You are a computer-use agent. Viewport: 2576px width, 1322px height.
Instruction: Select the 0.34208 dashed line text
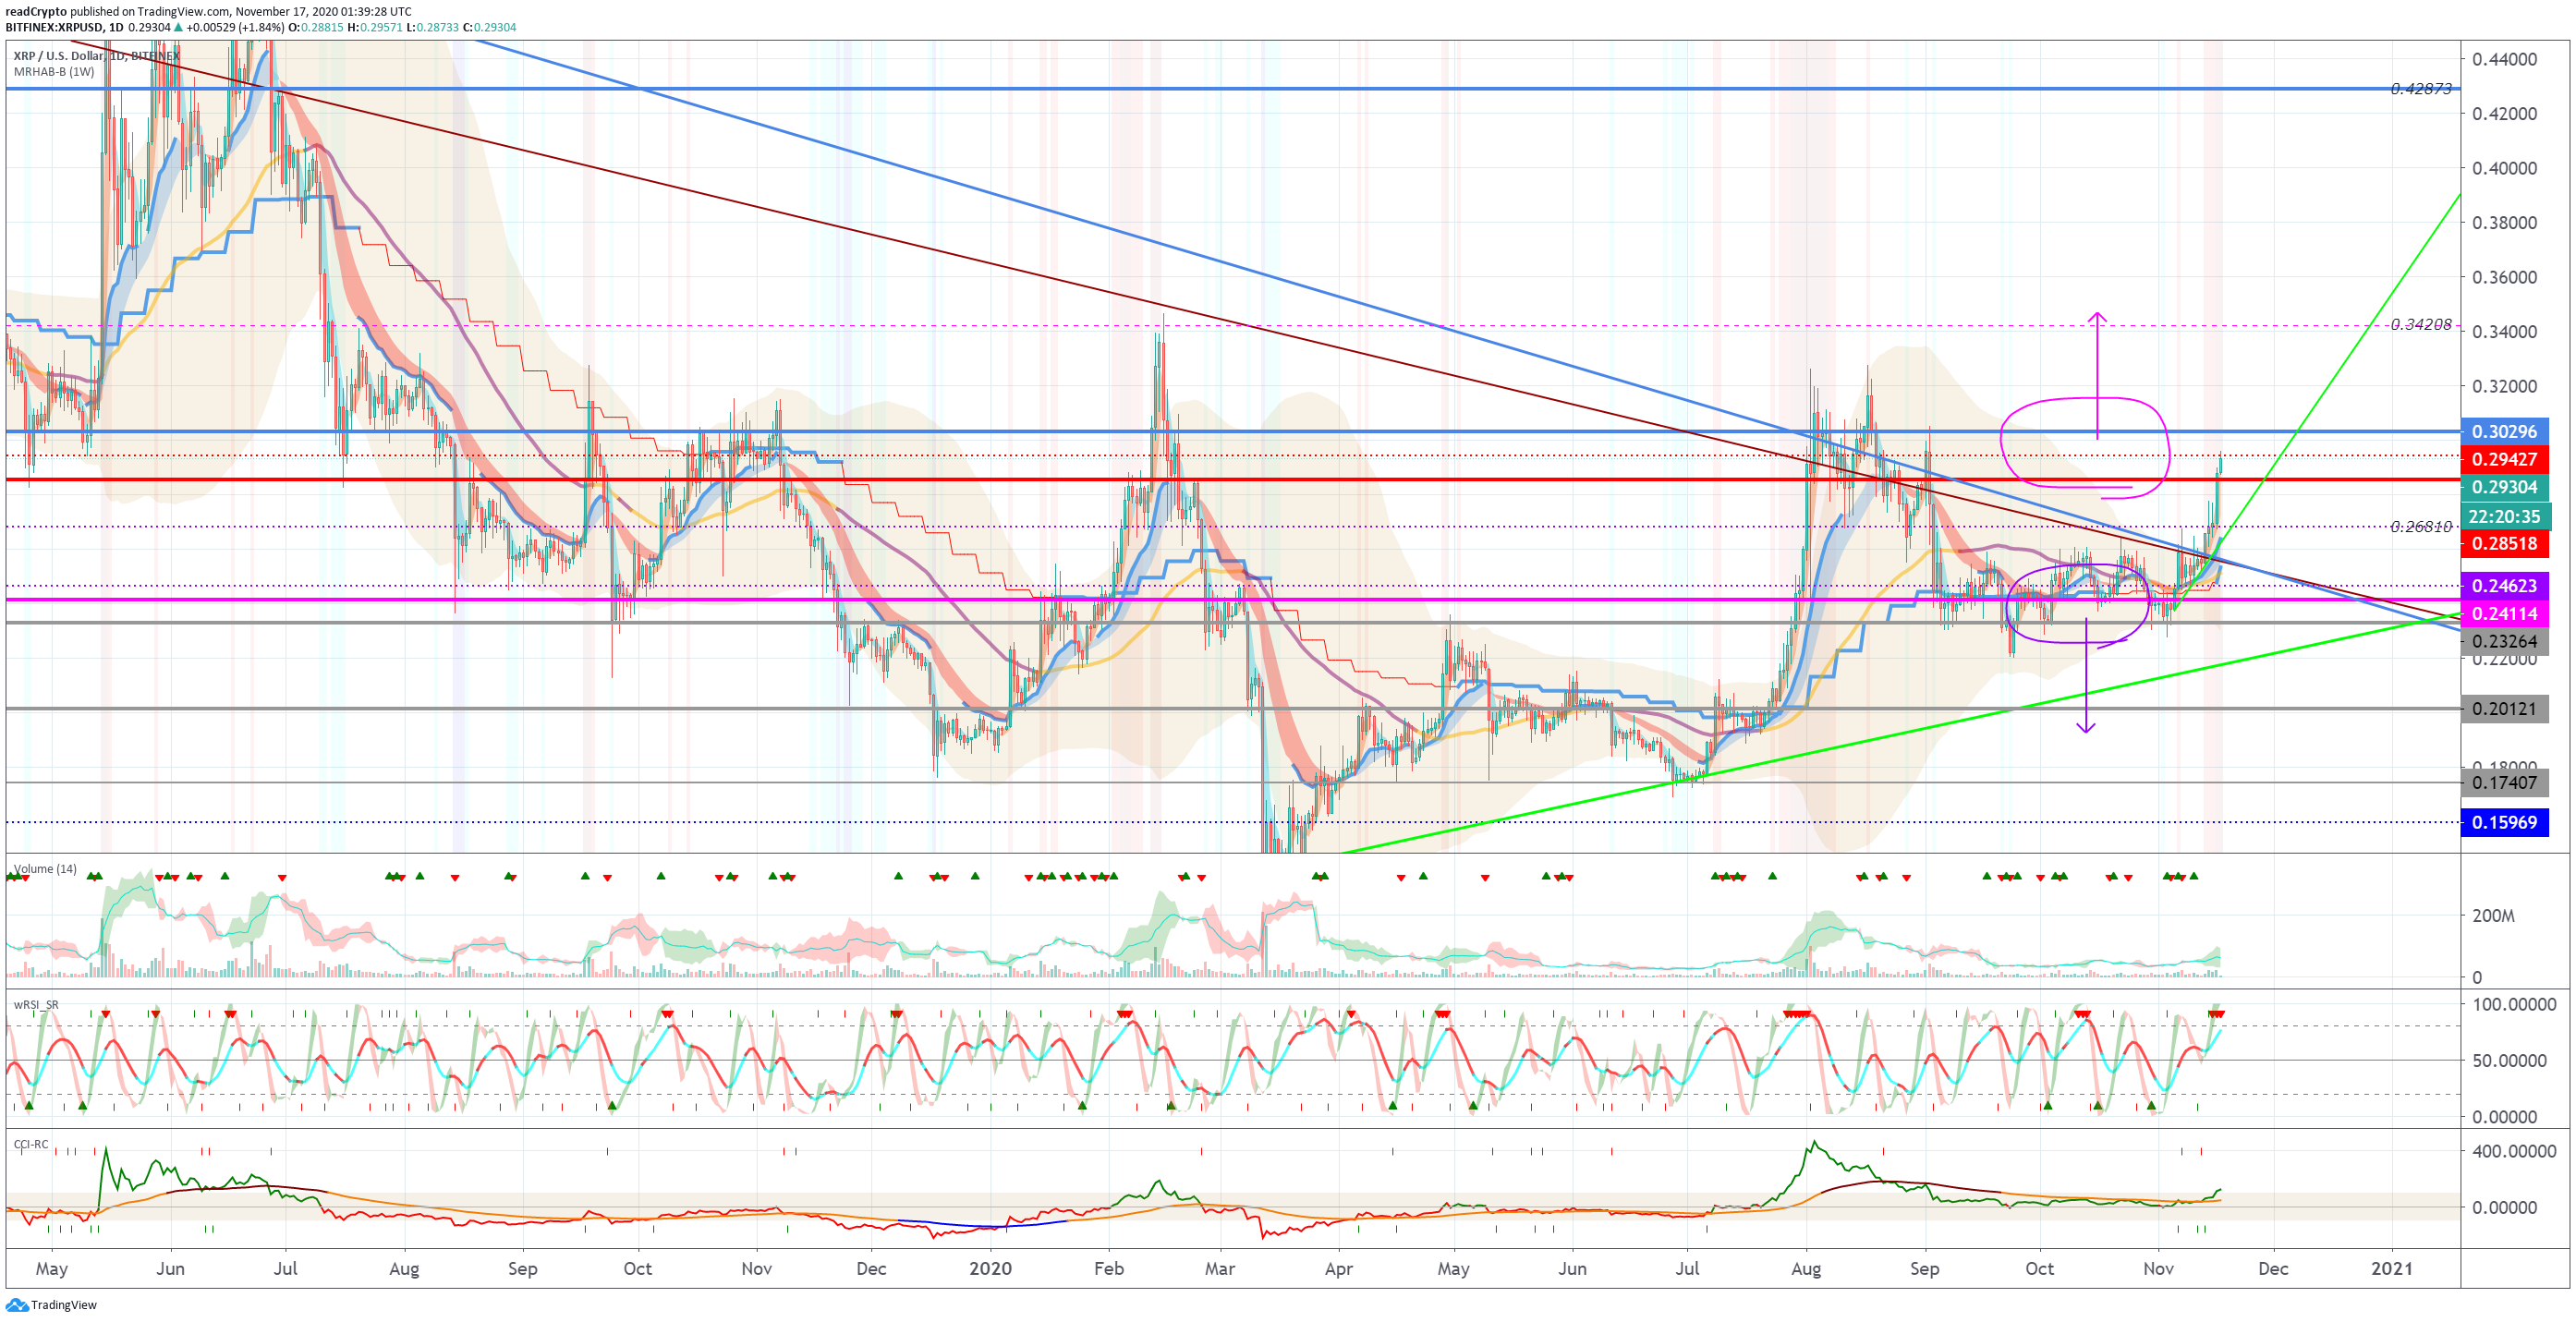[x=2421, y=325]
